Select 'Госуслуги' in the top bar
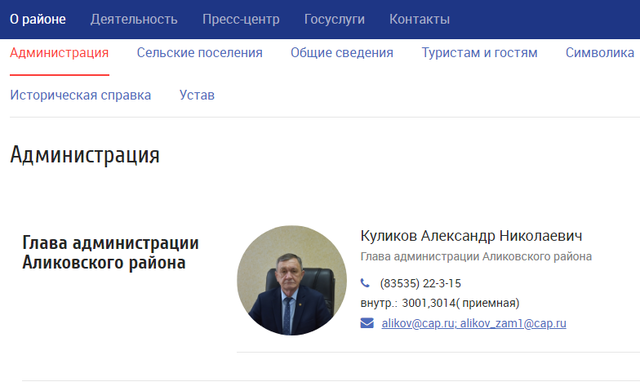The height and width of the screenshot is (382, 640). [334, 19]
